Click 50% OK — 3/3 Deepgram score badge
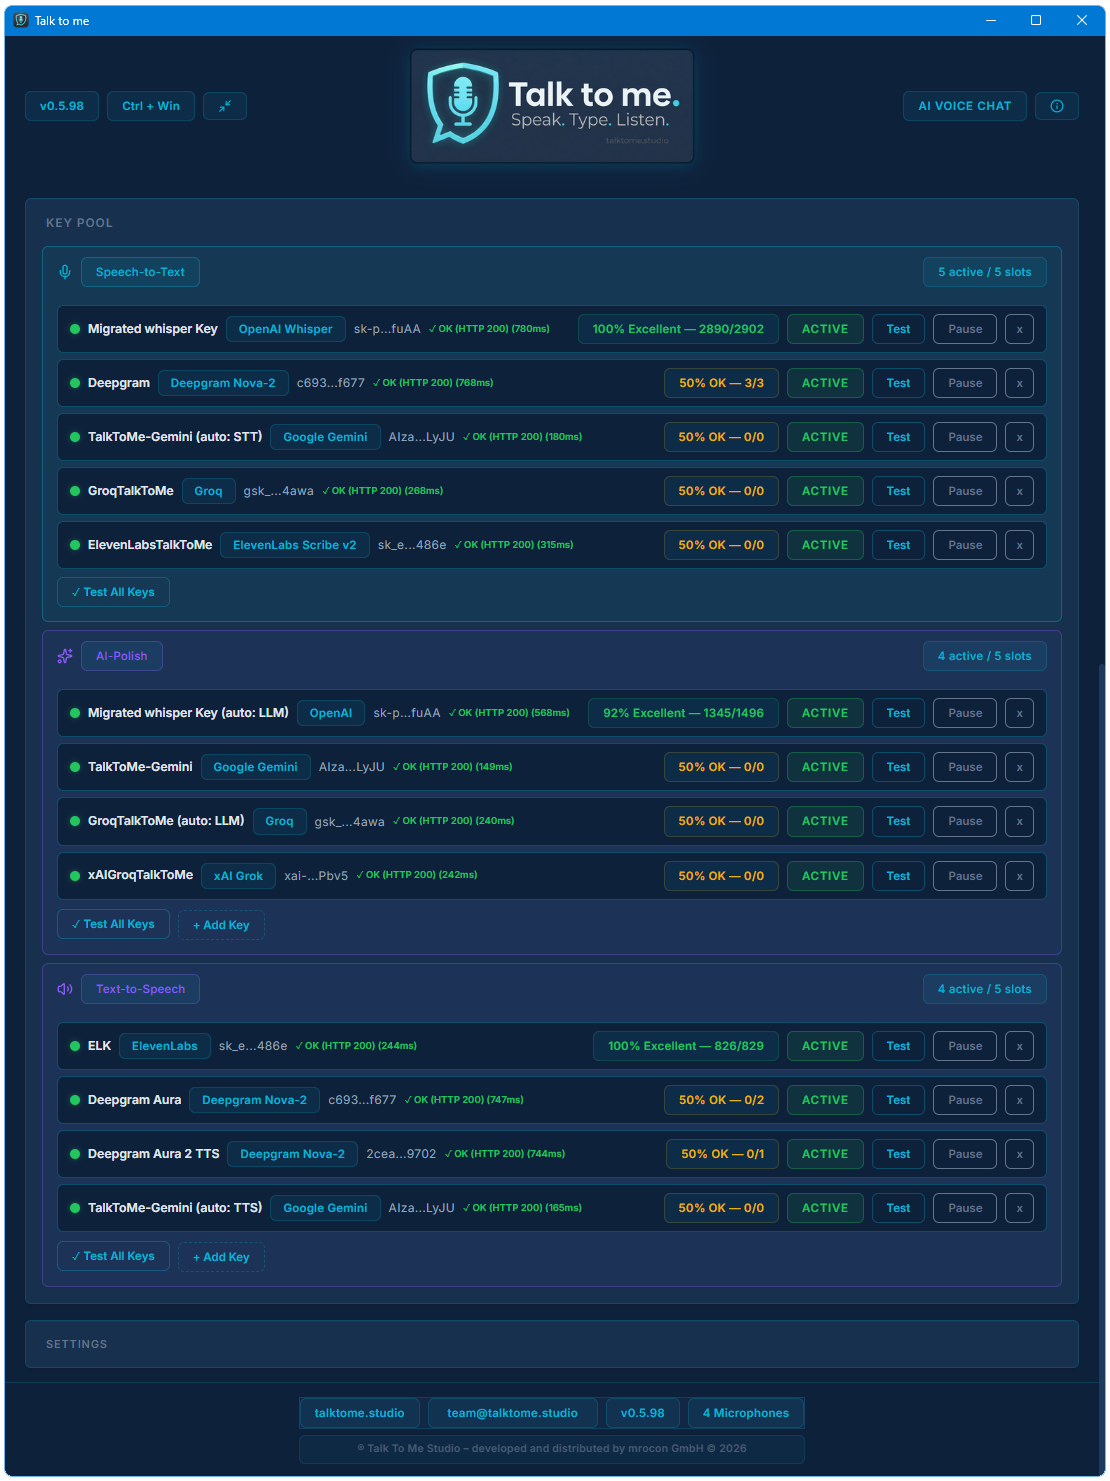This screenshot has height=1481, width=1110. point(721,383)
